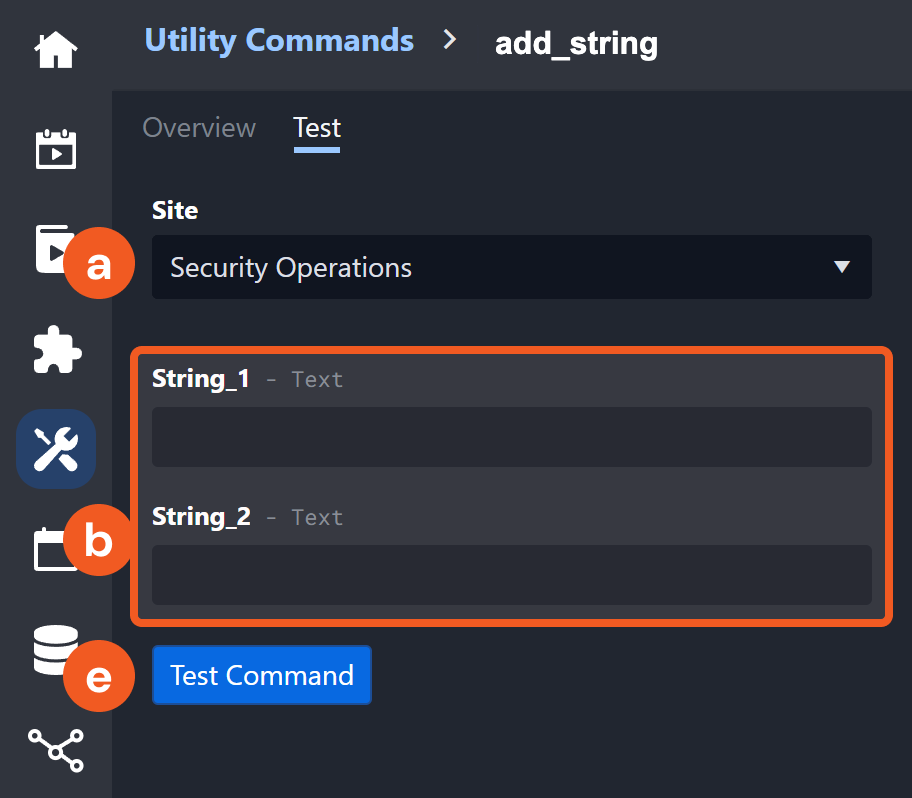Select the wrench and screwdriver utilities icon

coord(56,448)
